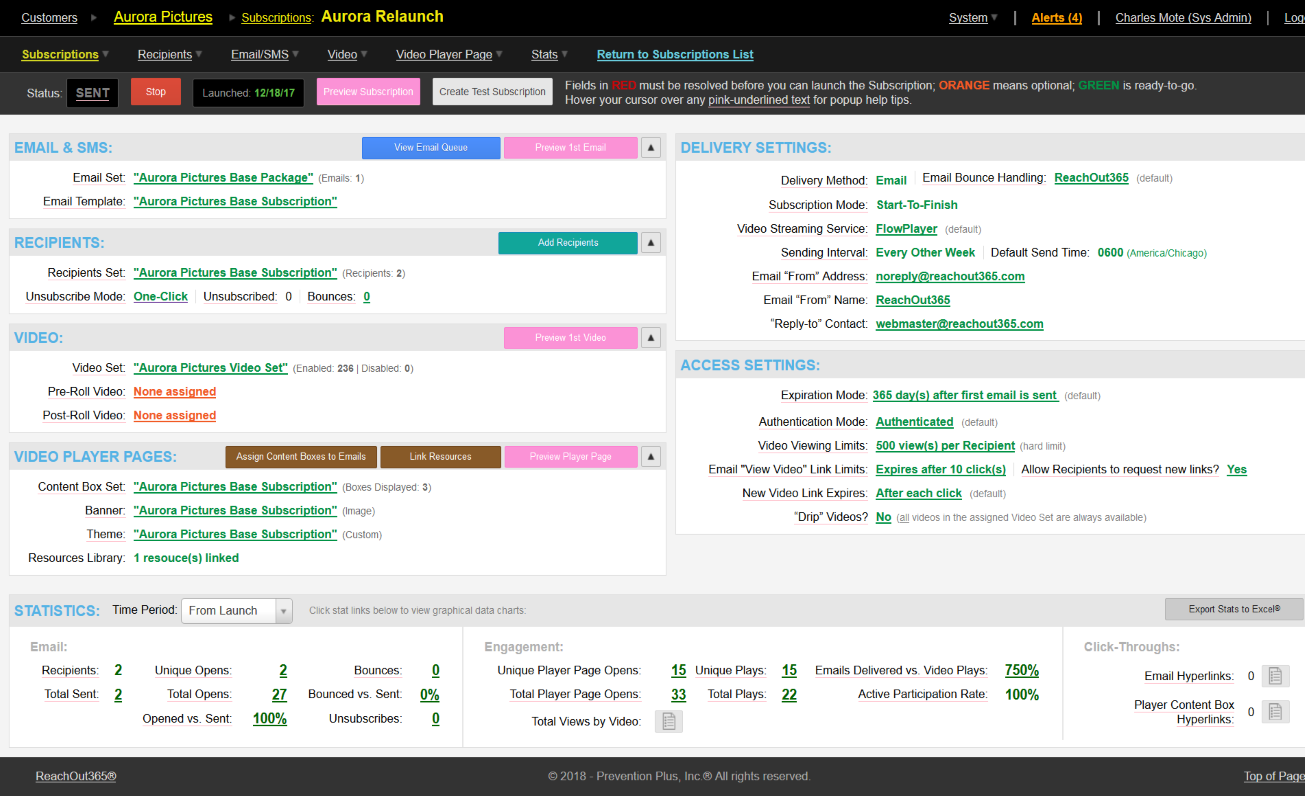Click Opened vs. Sent 100% stat
The width and height of the screenshot is (1305, 796).
coord(270,719)
